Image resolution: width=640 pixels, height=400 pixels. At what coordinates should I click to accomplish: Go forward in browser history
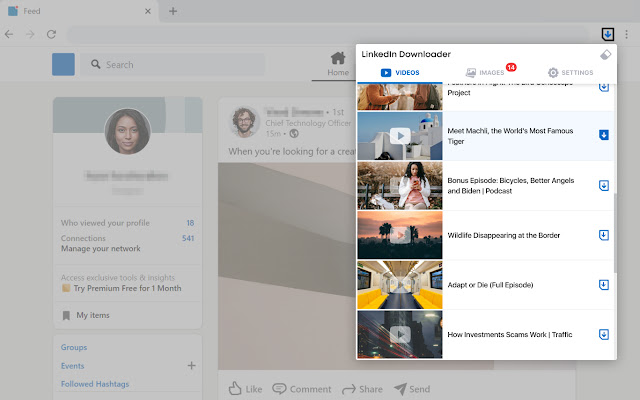point(30,34)
